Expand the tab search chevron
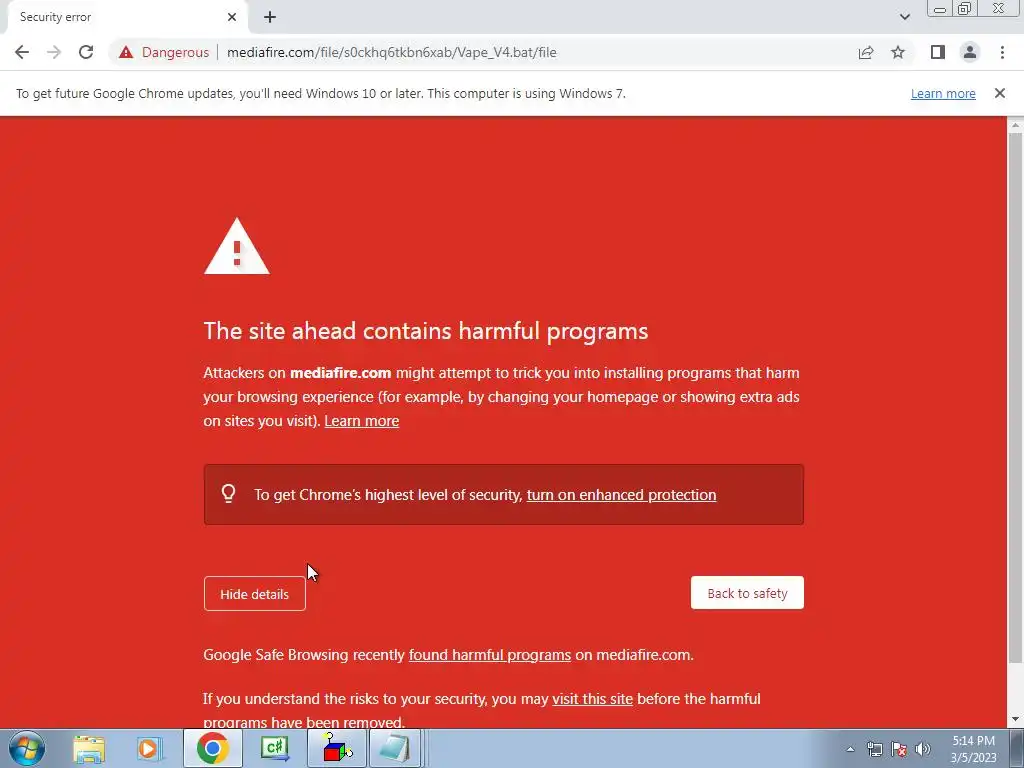This screenshot has width=1024, height=768. pos(904,17)
